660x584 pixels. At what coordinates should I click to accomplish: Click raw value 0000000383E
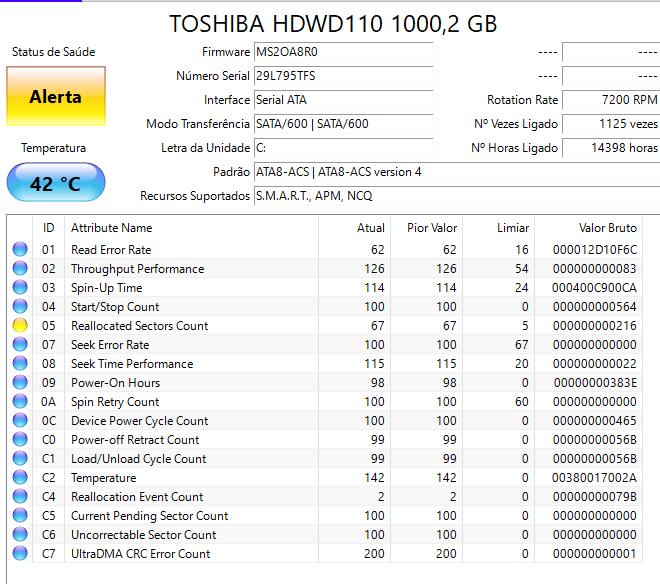click(595, 383)
